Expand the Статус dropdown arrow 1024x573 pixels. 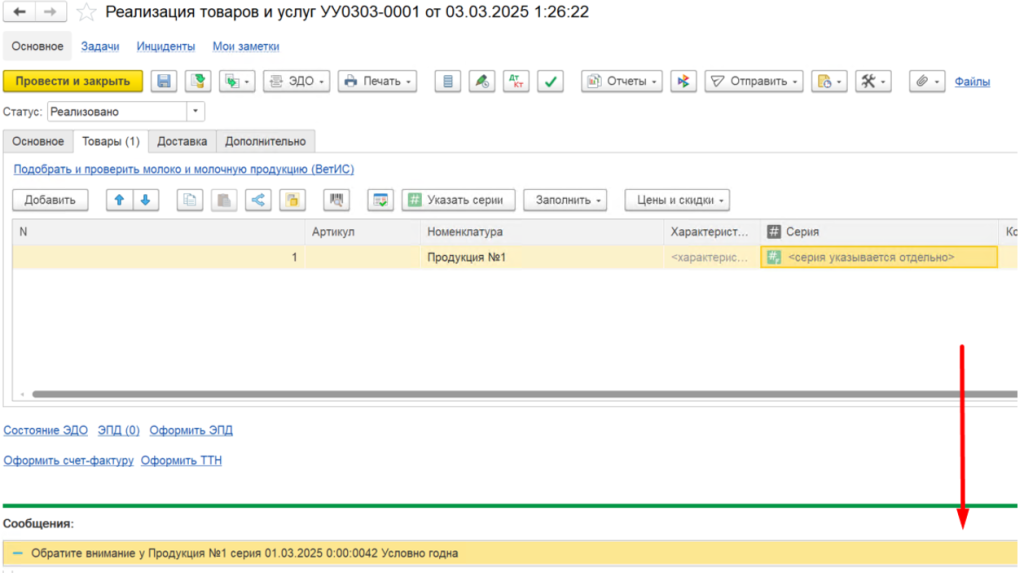195,111
